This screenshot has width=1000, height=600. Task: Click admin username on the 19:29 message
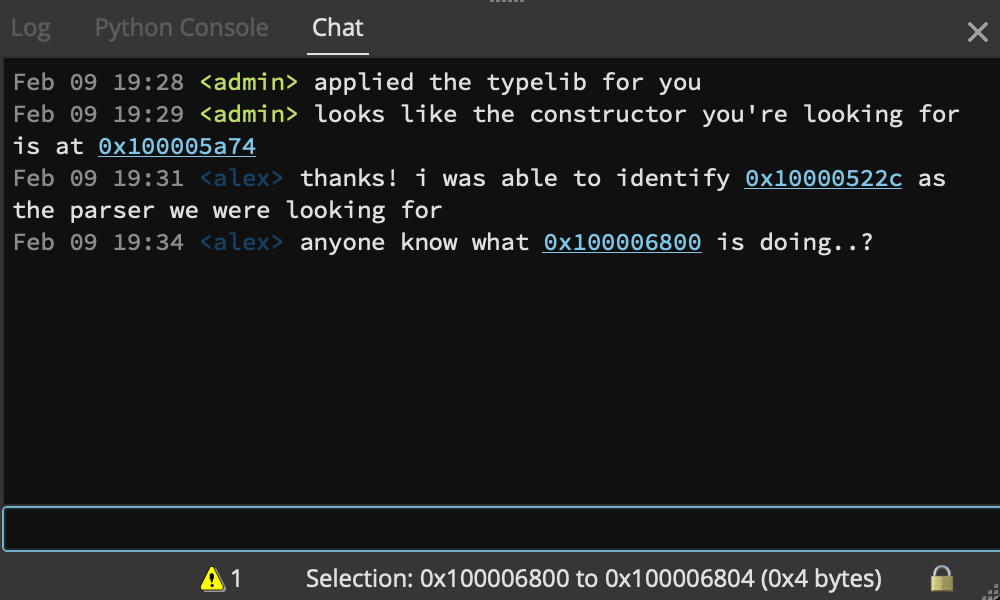click(249, 114)
